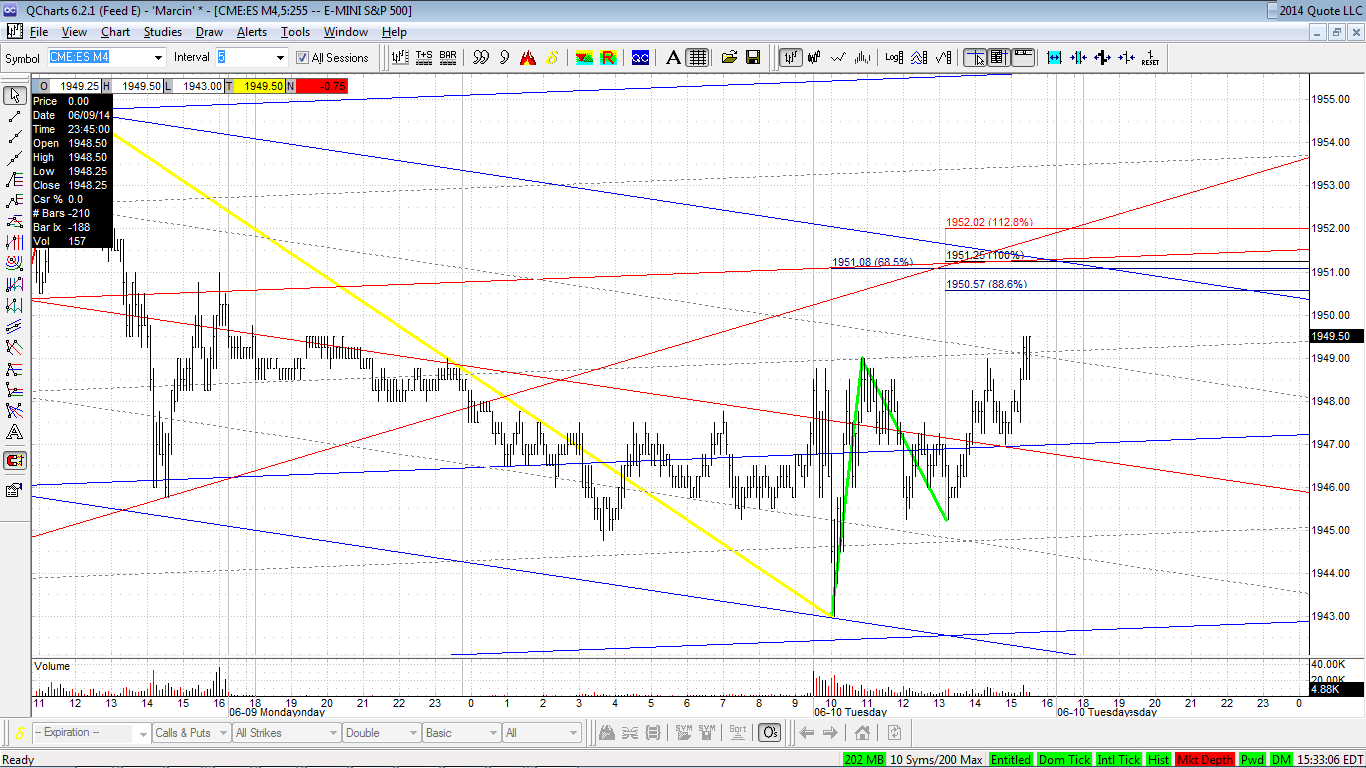
Task: Click the RESET zoom icon
Action: point(1150,57)
